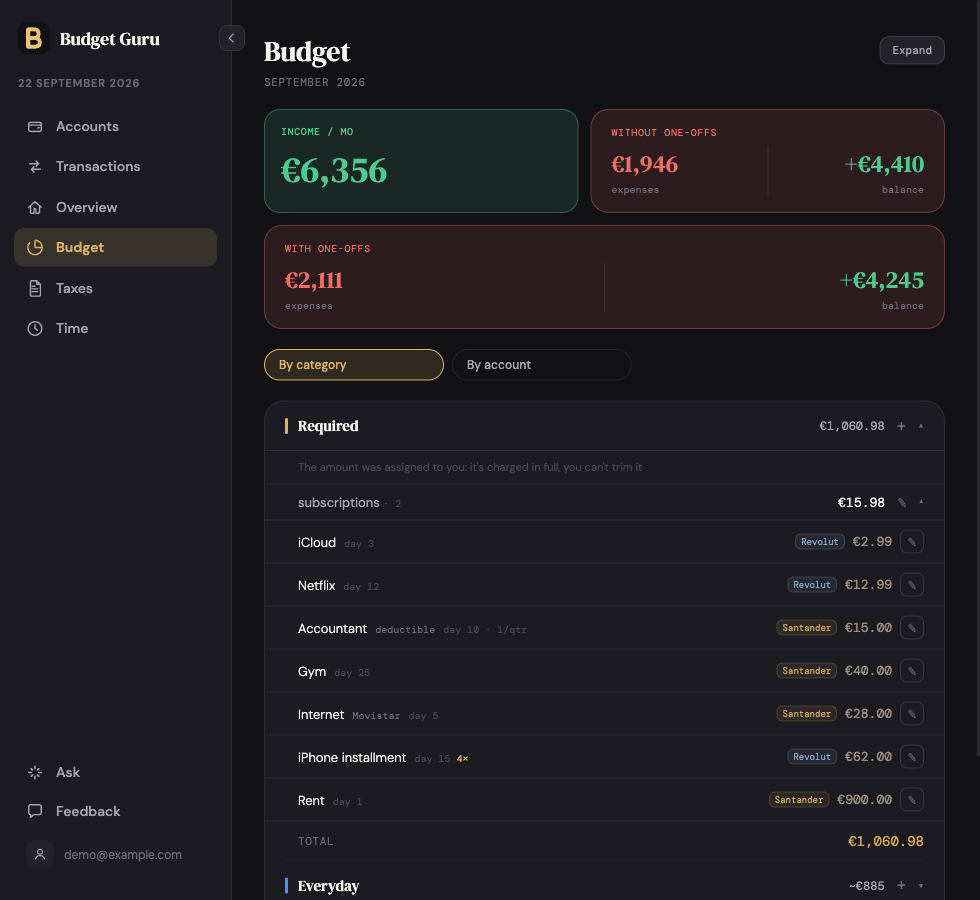This screenshot has width=980, height=900.
Task: Click Revolut tag on iPhone installment row
Action: 812,757
